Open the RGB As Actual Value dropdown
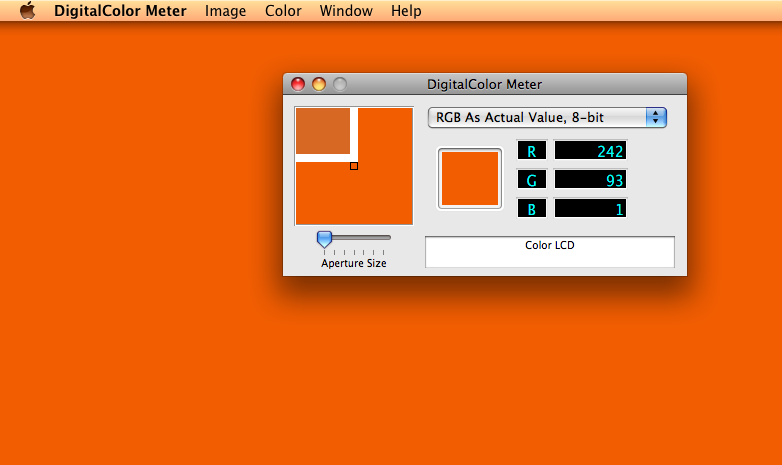Image resolution: width=782 pixels, height=465 pixels. click(x=547, y=118)
